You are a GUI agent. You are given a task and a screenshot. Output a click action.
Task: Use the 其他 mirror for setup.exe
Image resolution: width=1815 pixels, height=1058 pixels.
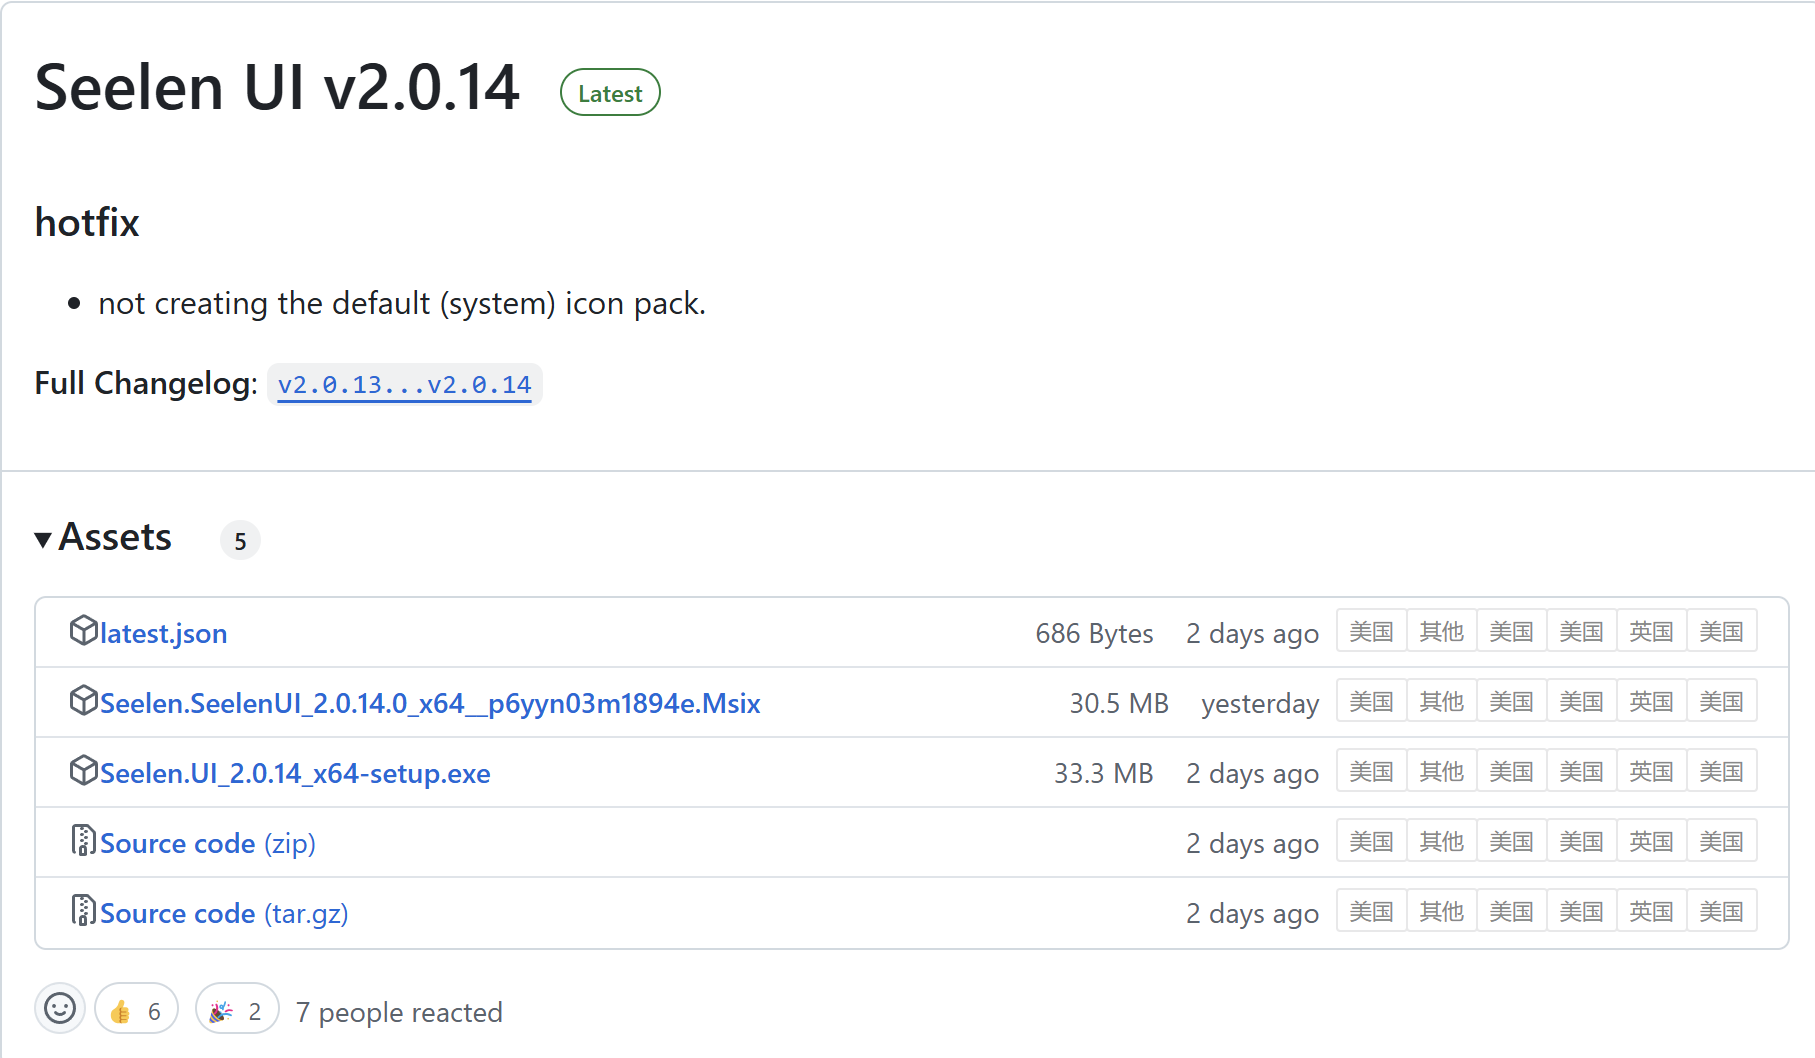click(x=1442, y=771)
